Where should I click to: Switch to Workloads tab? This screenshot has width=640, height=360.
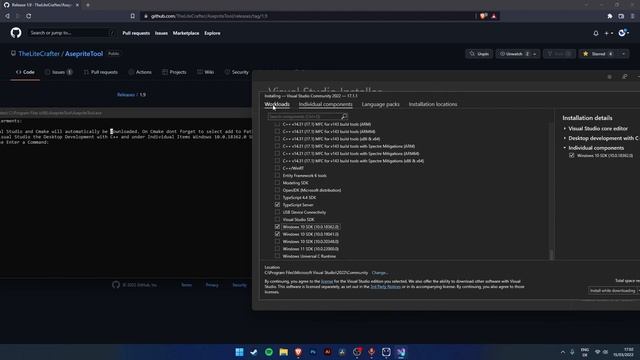277,104
